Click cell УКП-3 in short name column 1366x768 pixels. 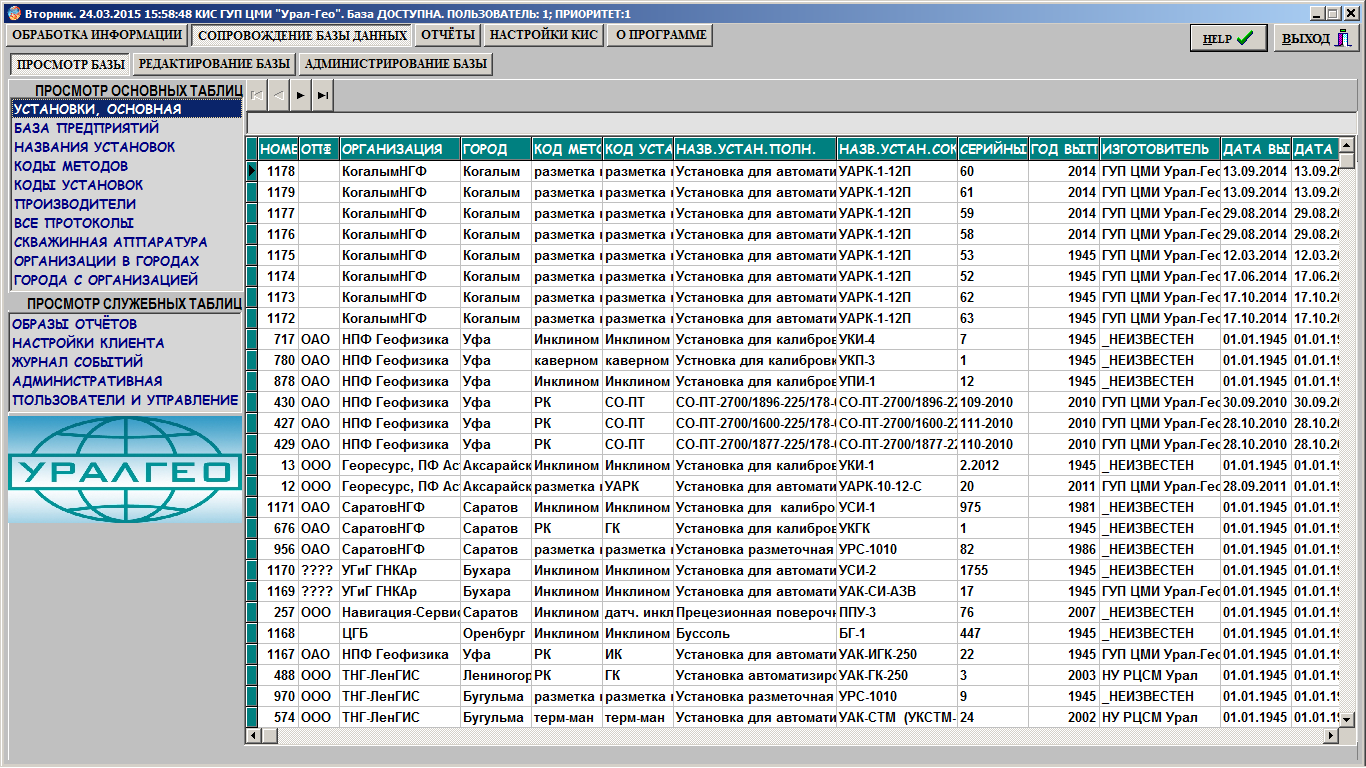pyautogui.click(x=896, y=360)
